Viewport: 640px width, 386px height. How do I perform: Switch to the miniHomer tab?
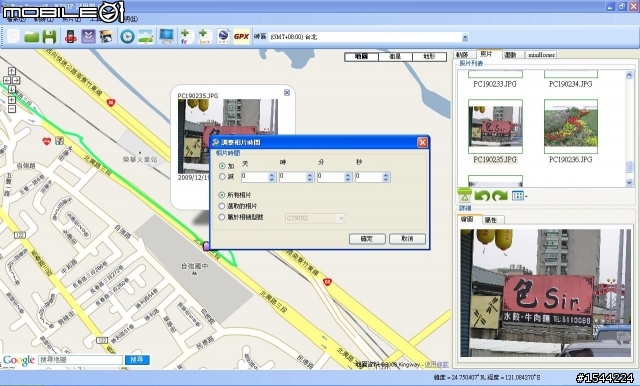pyautogui.click(x=541, y=55)
